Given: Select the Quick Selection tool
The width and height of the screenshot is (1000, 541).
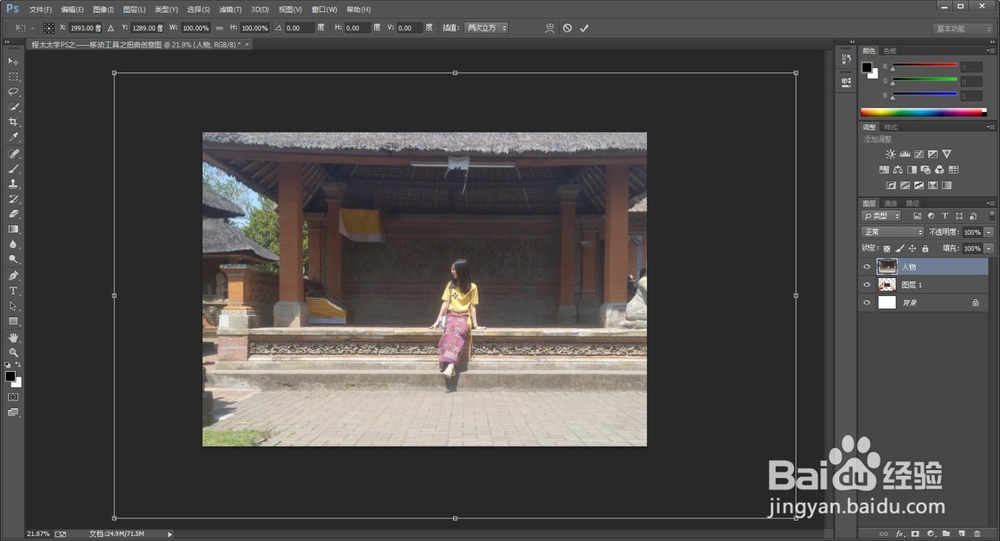Looking at the screenshot, I should [x=13, y=107].
